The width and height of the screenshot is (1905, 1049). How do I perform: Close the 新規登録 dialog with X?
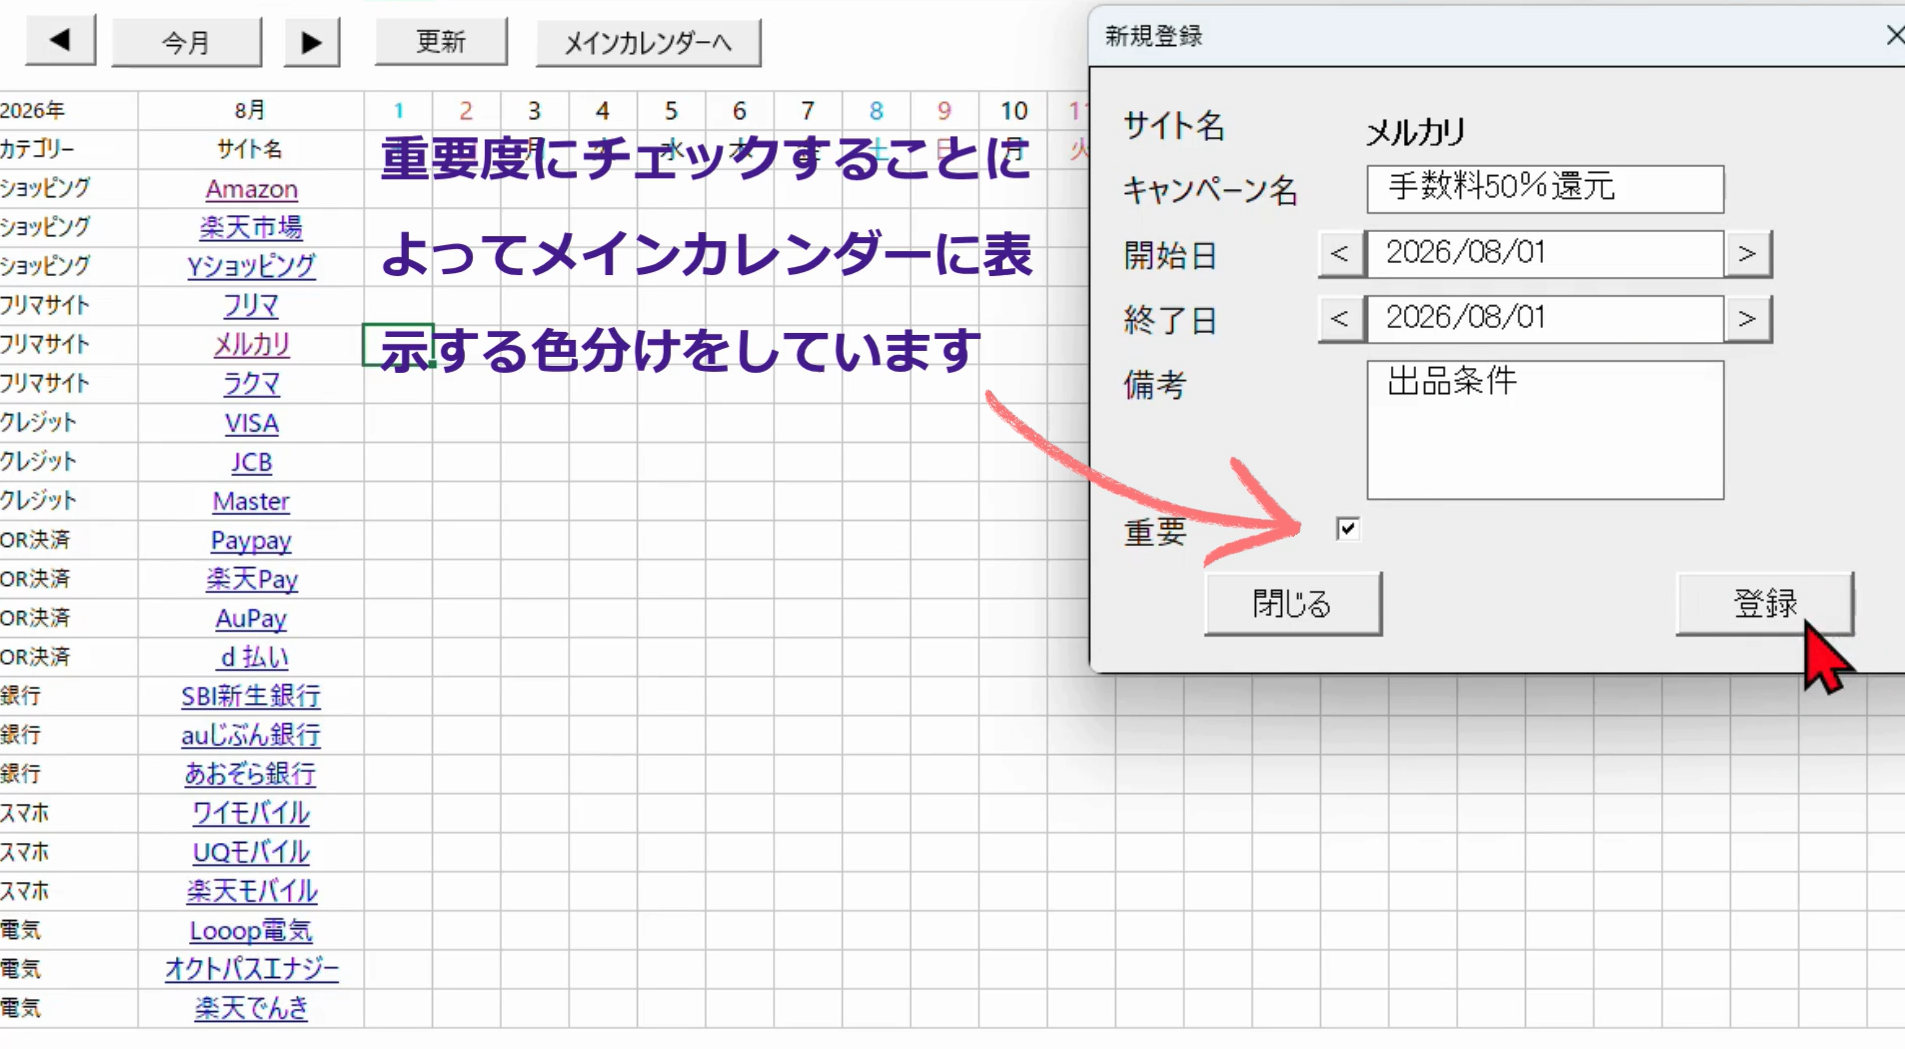tap(1894, 35)
